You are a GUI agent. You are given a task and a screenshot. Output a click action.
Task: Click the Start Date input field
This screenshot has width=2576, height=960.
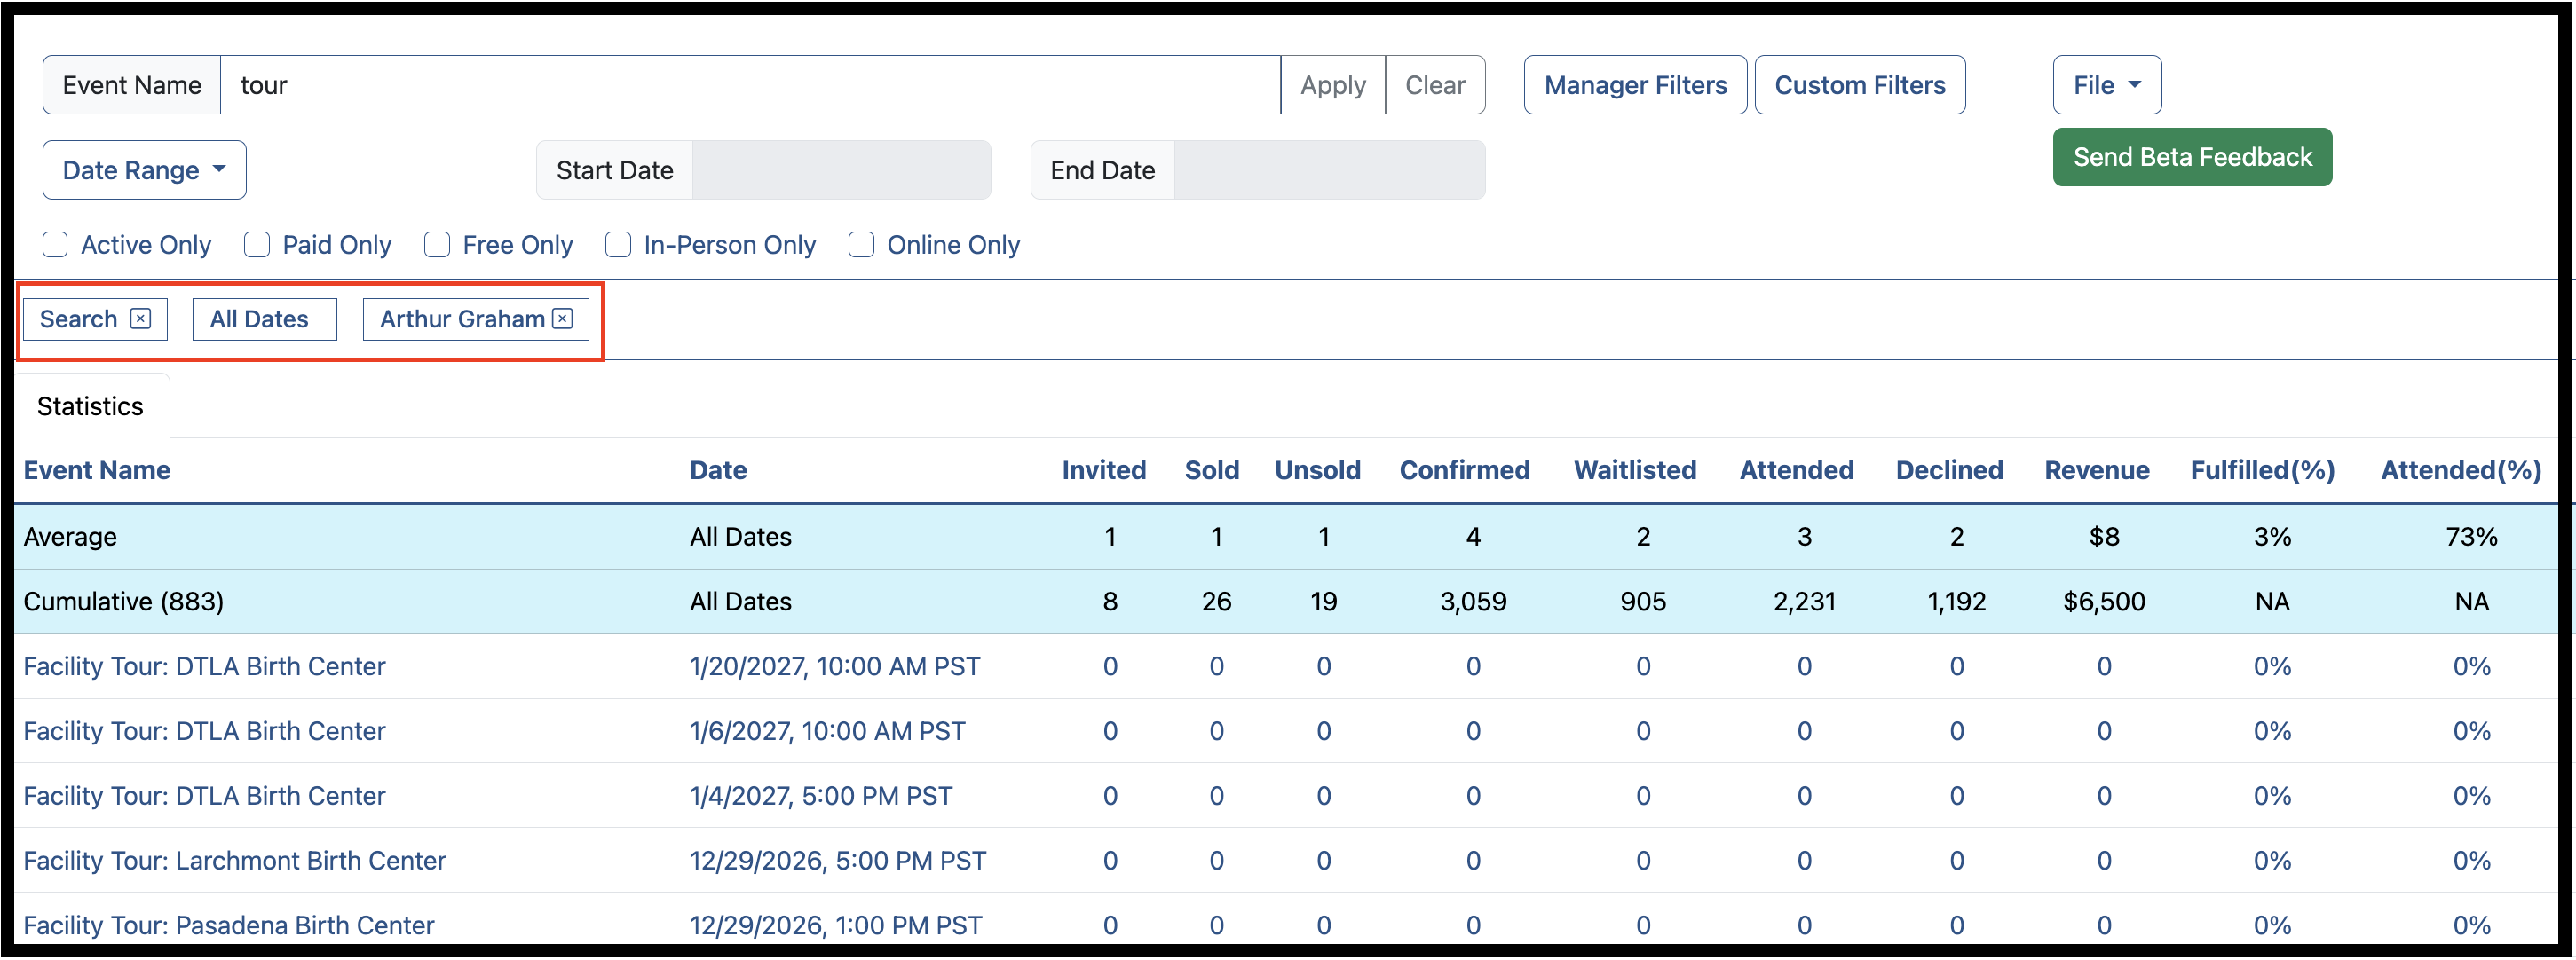[841, 170]
